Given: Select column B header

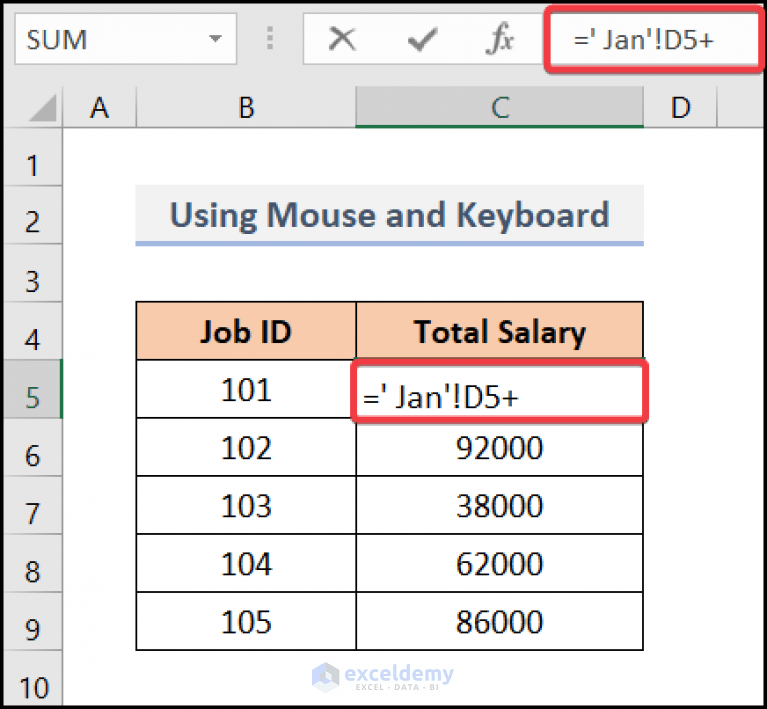Looking at the screenshot, I should pos(246,107).
